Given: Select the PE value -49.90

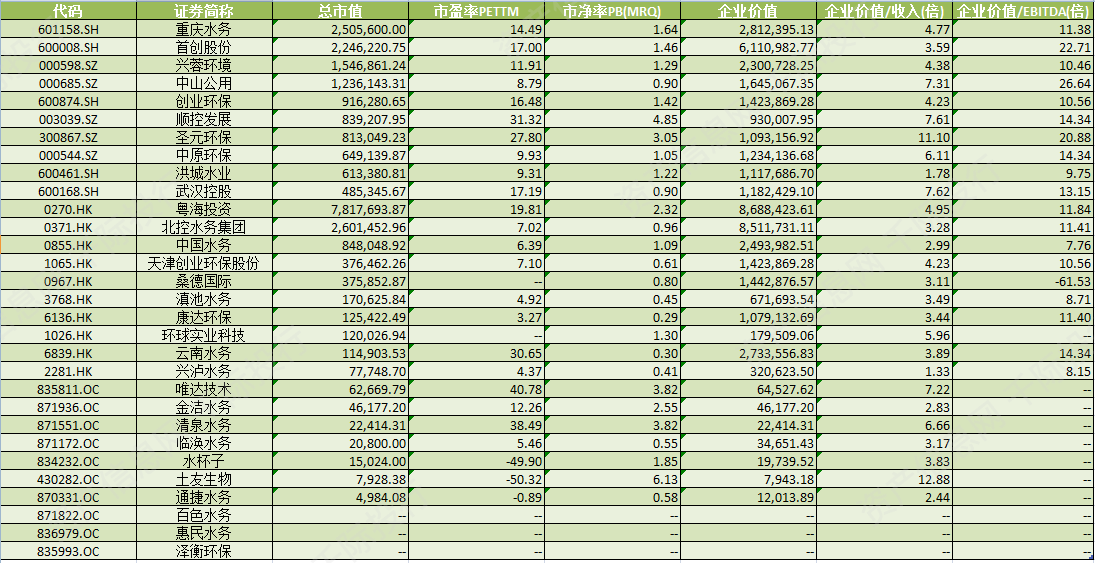Looking at the screenshot, I should click(x=476, y=461).
